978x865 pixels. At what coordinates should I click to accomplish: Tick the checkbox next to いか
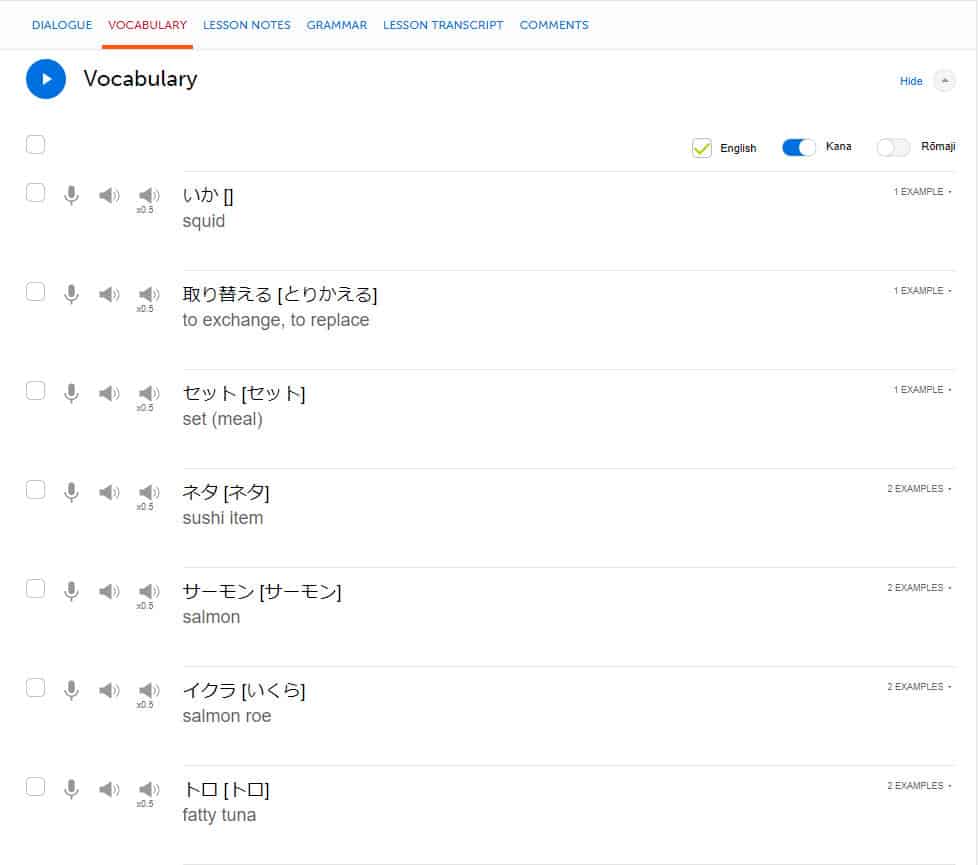point(35,193)
